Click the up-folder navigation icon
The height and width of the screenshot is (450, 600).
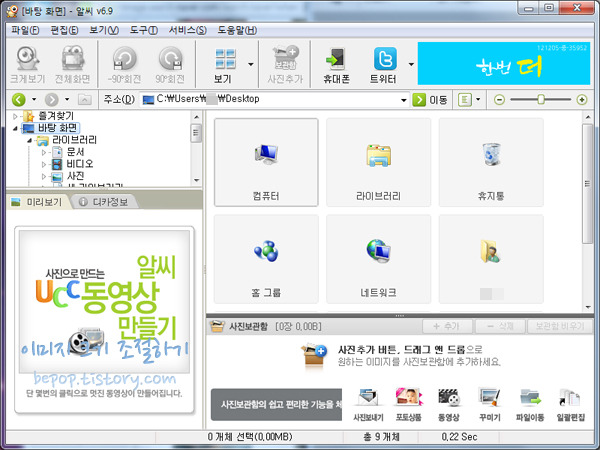coord(85,100)
